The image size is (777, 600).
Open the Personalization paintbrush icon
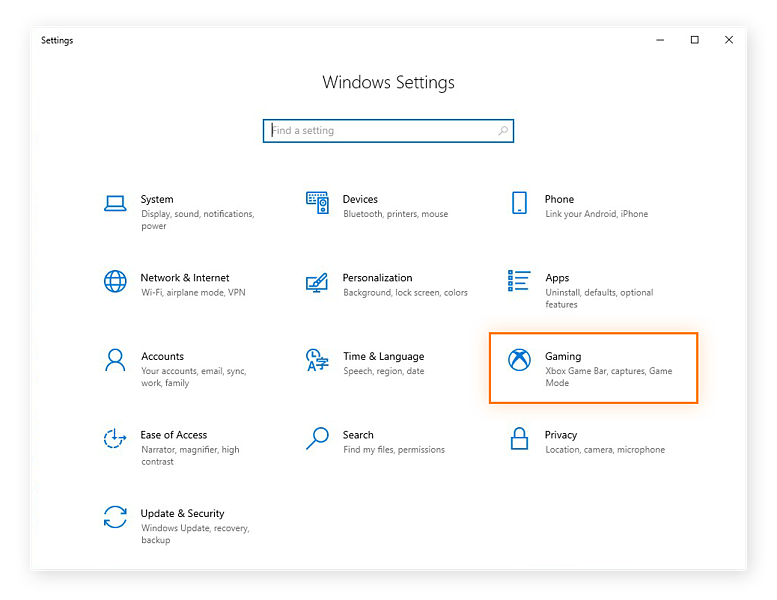click(317, 282)
